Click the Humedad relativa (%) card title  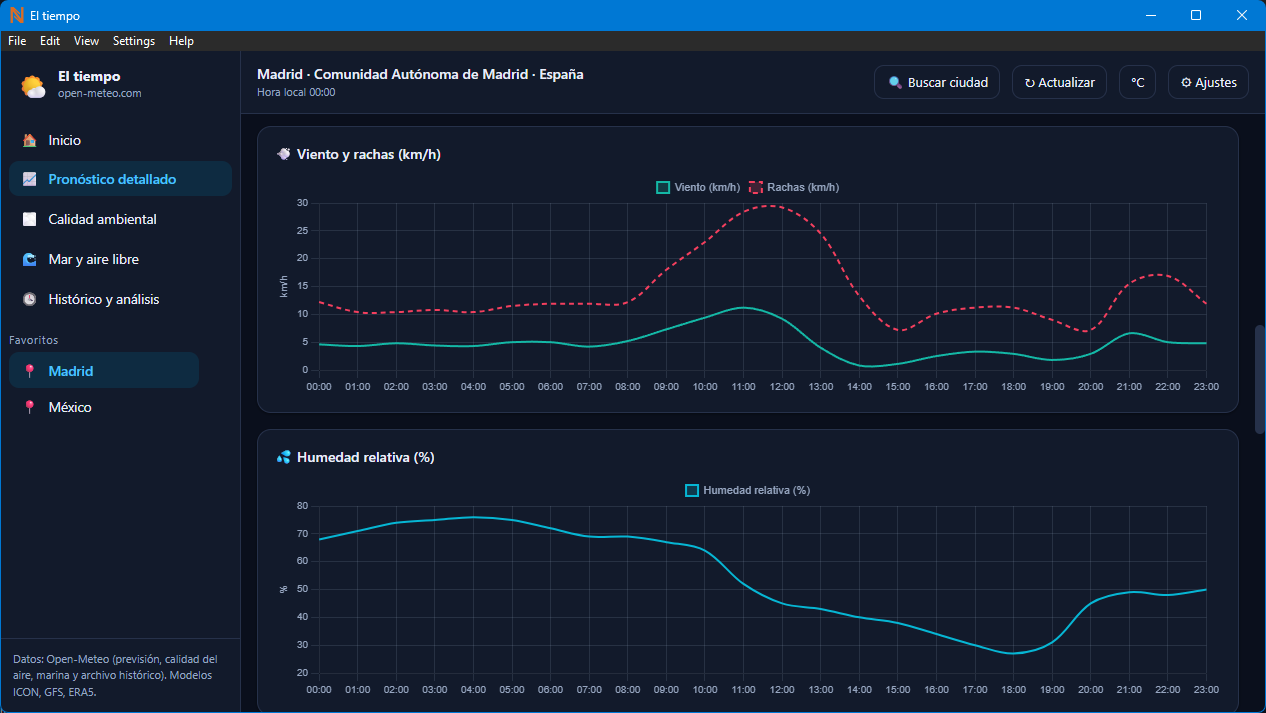coord(365,457)
